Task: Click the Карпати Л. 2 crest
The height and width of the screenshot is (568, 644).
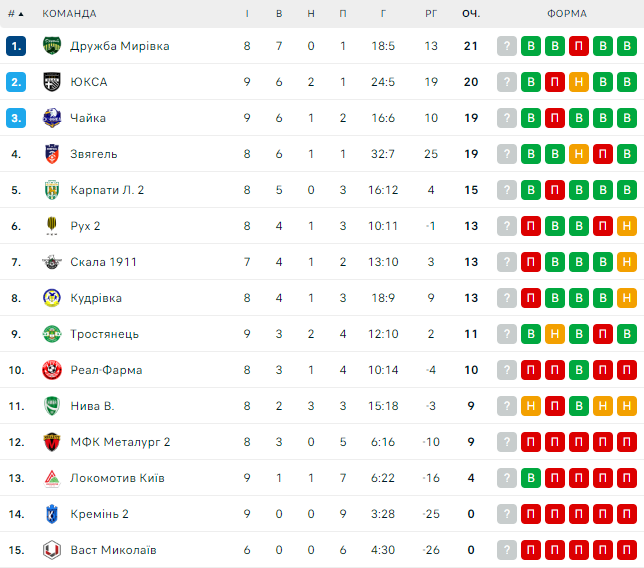Action: pyautogui.click(x=52, y=190)
